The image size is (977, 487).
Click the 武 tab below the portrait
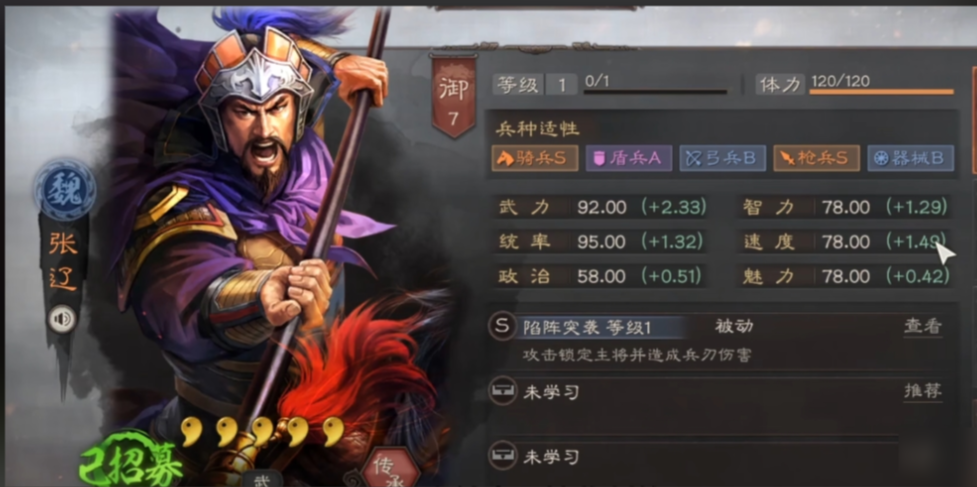262,478
